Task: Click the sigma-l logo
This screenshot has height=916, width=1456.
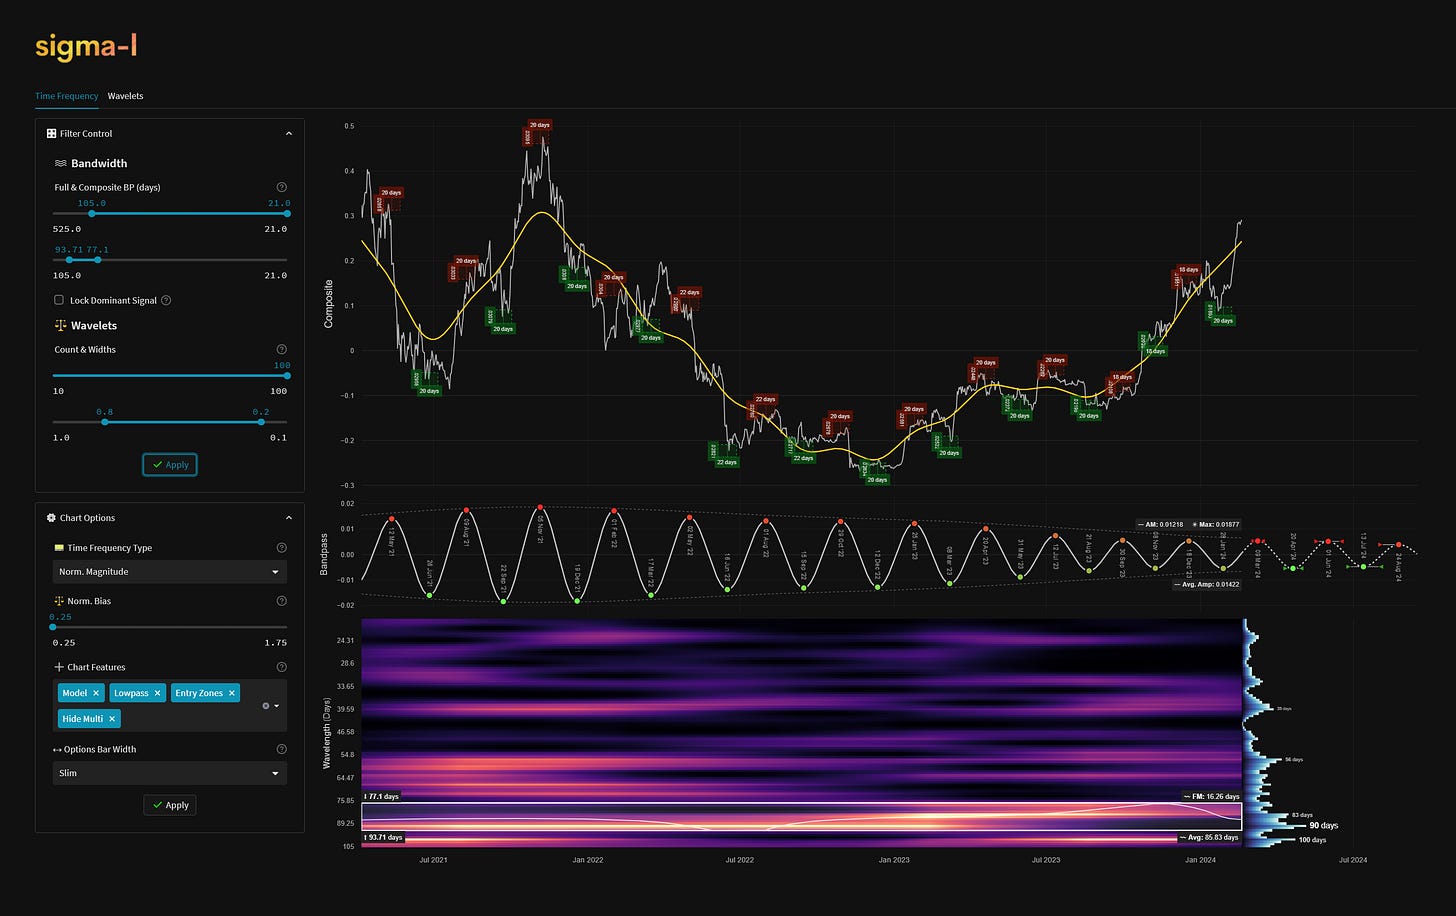Action: [x=85, y=45]
